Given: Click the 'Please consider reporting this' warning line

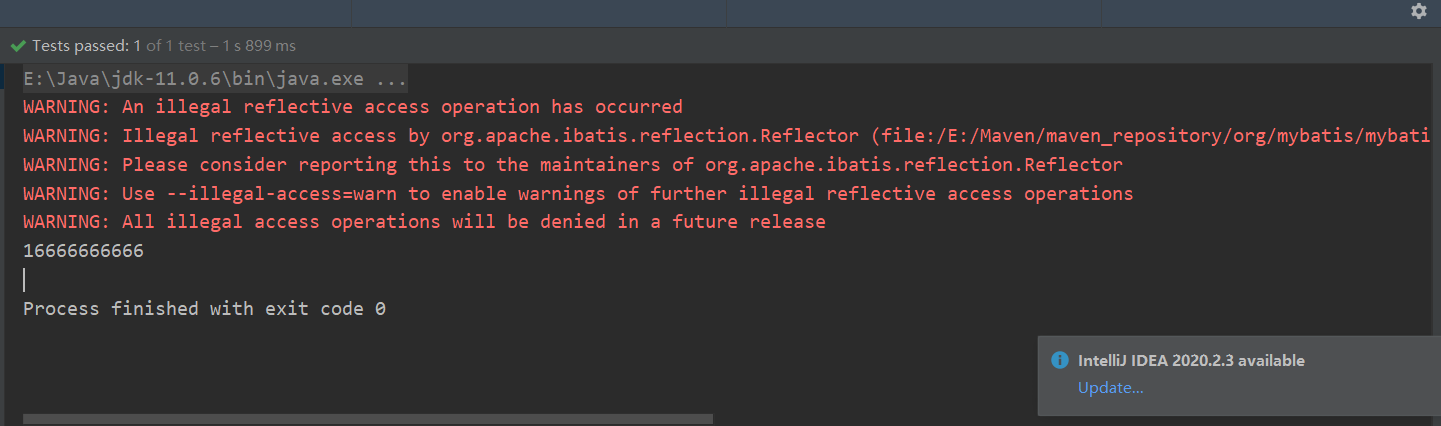Looking at the screenshot, I should 573,165.
